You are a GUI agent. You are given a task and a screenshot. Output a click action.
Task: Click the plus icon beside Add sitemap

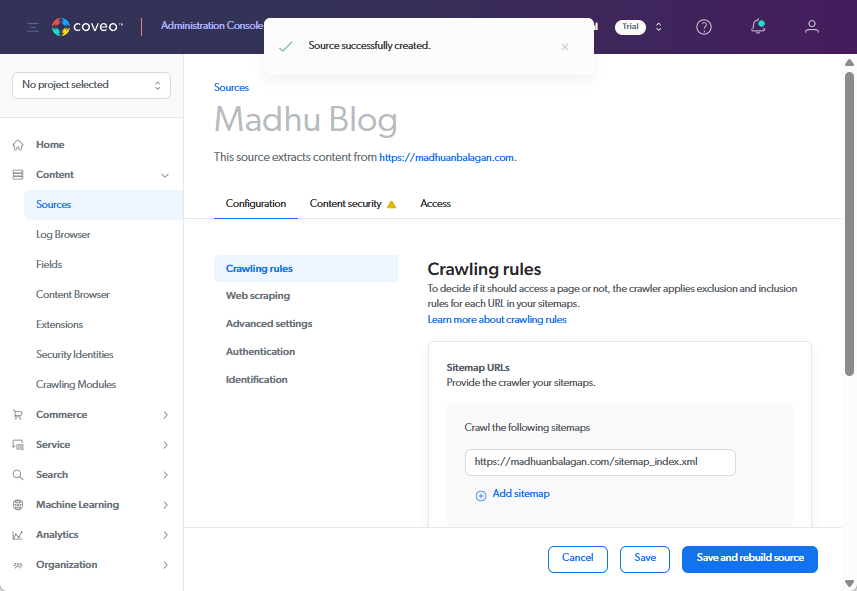pyautogui.click(x=480, y=495)
